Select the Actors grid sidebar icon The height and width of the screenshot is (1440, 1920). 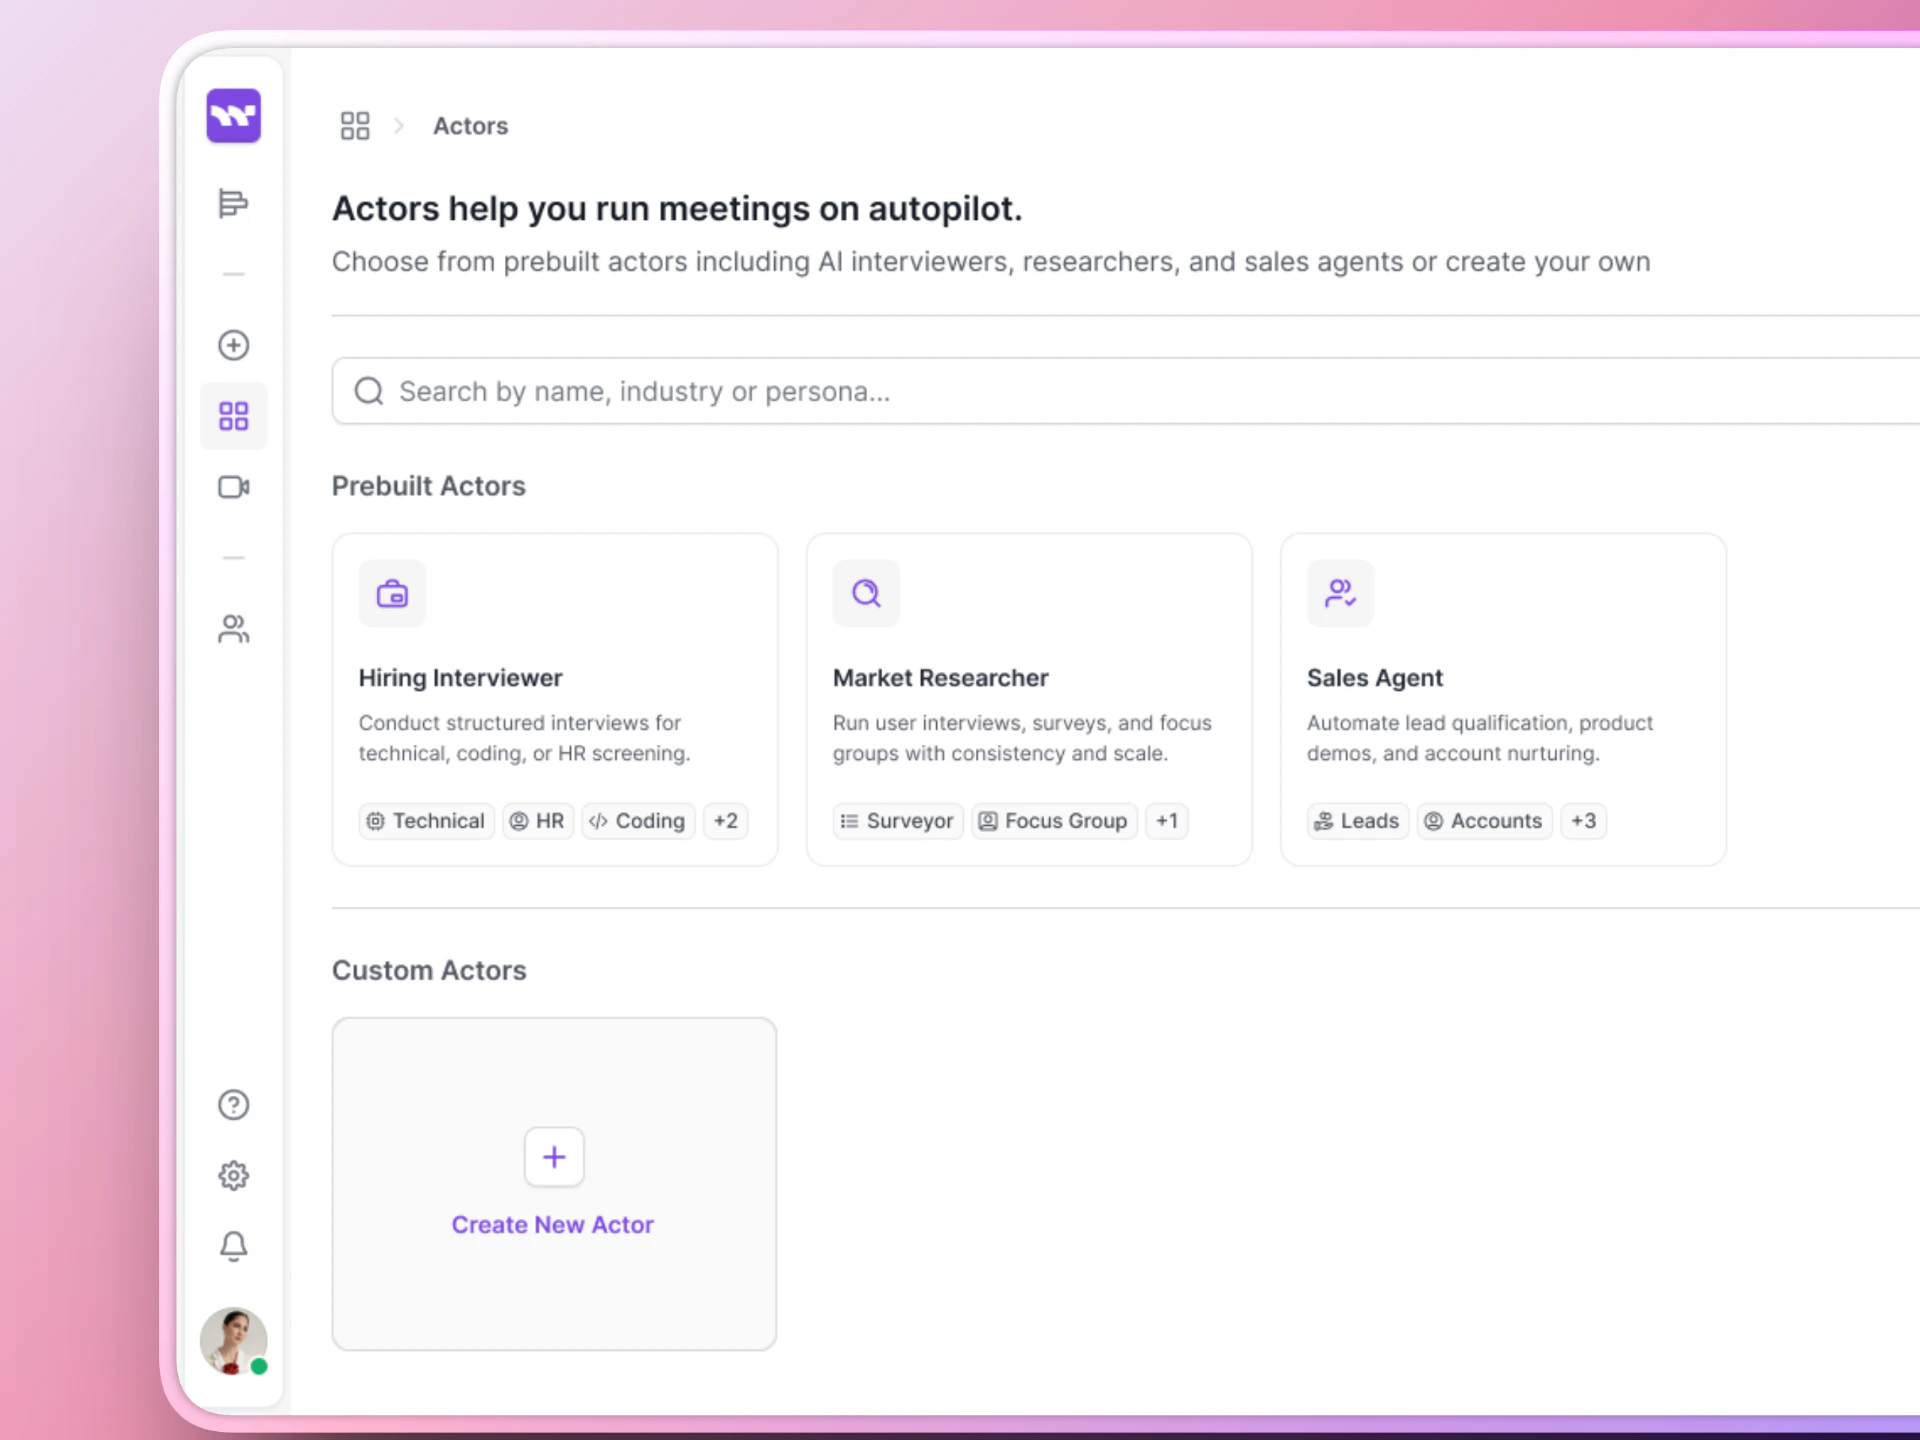(233, 416)
